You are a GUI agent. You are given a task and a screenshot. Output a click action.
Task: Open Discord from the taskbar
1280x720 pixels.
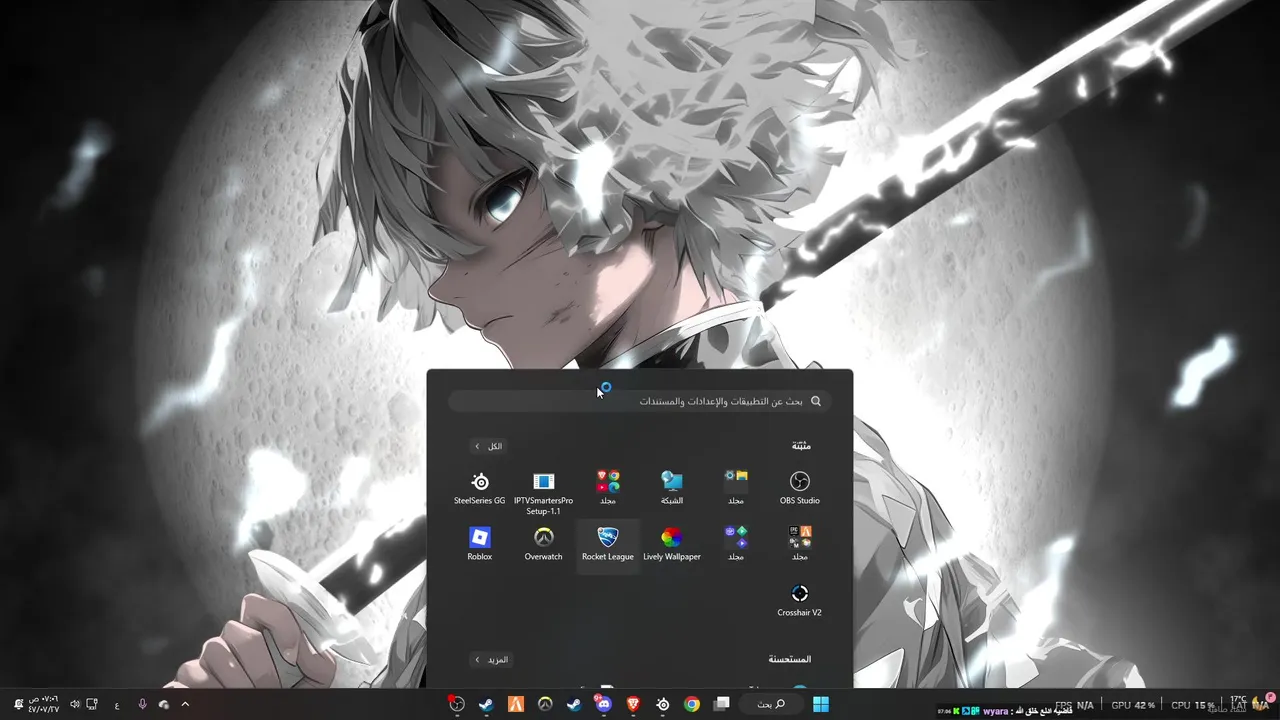pyautogui.click(x=603, y=704)
